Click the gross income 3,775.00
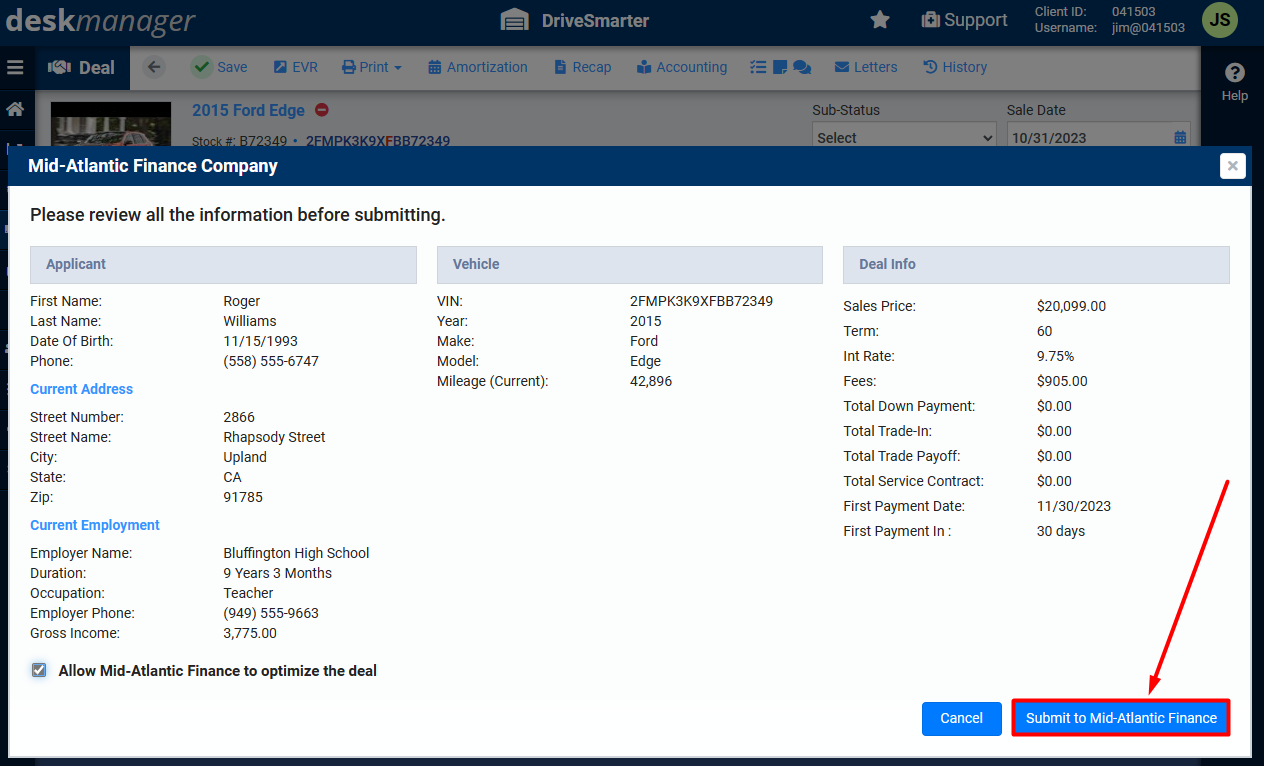Viewport: 1264px width, 766px height. click(250, 633)
